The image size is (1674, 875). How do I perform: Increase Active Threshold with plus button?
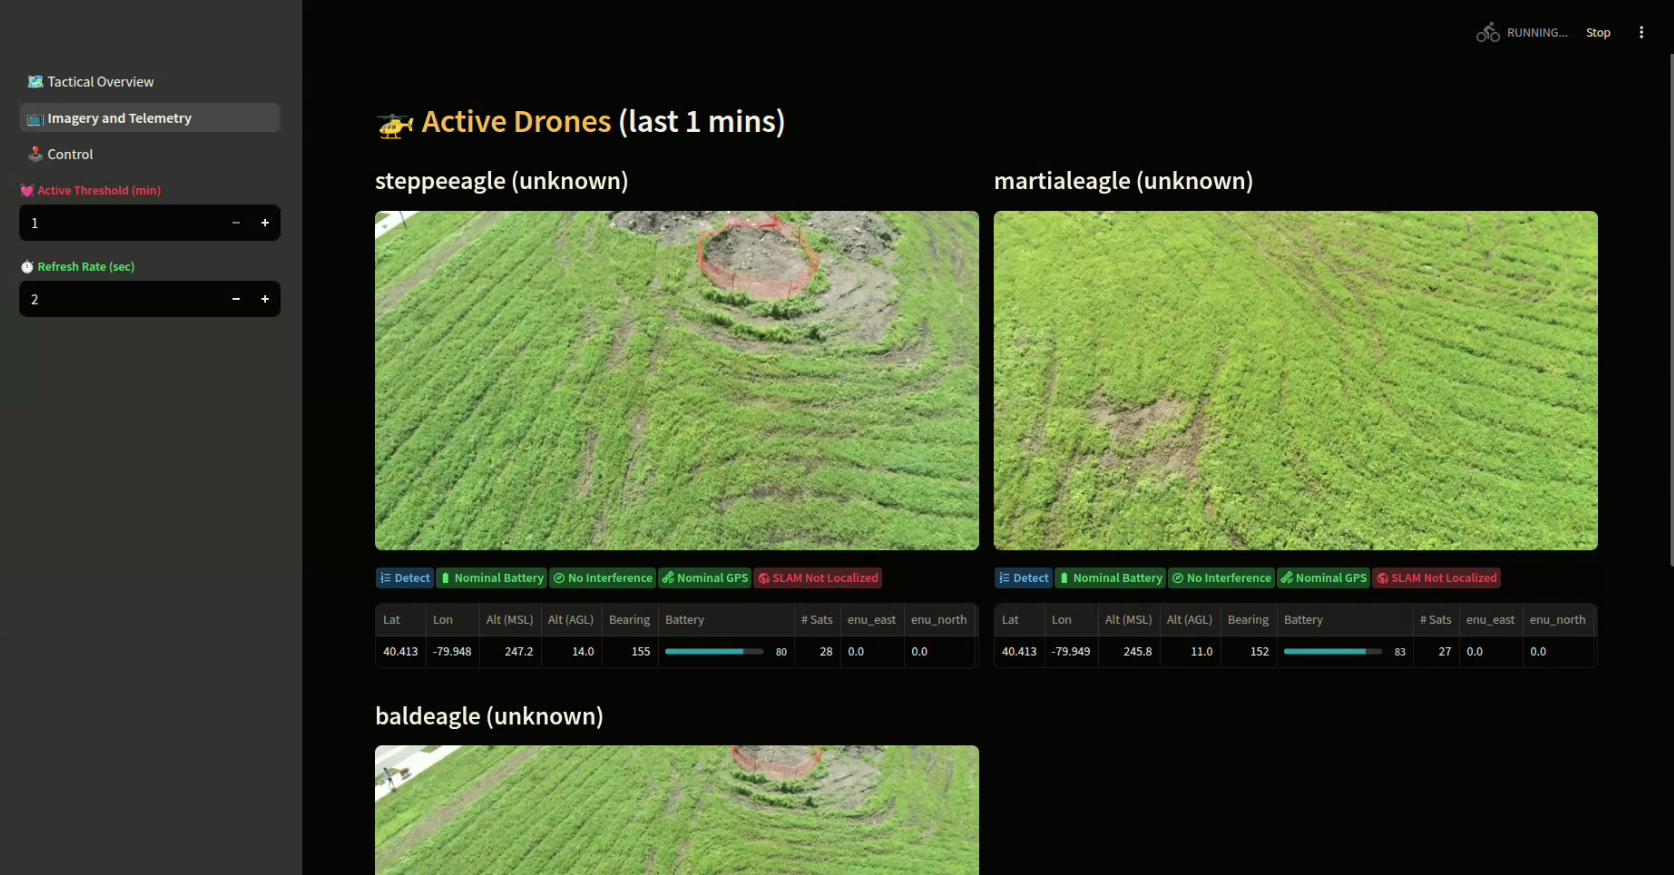click(x=265, y=223)
